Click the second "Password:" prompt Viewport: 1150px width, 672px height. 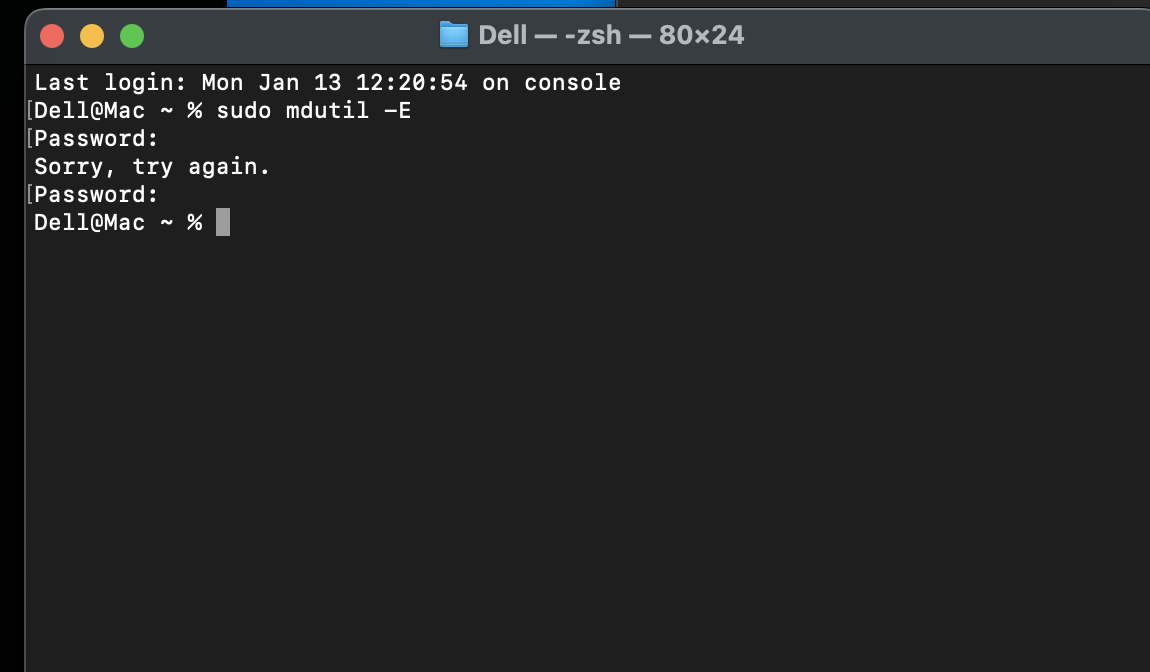point(97,195)
